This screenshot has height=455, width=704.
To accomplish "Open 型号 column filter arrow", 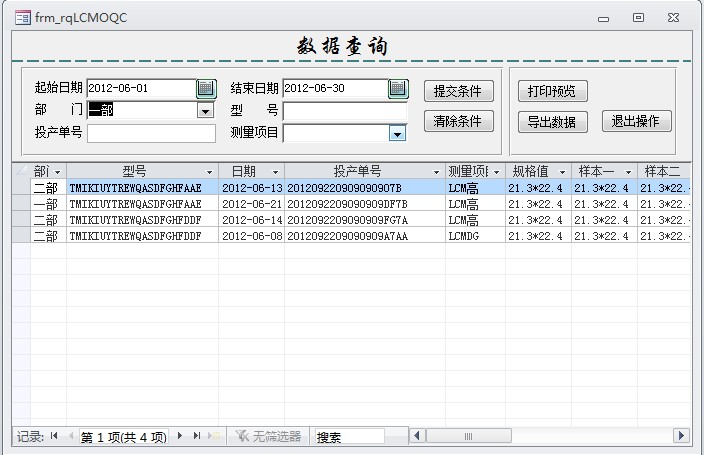I will click(x=209, y=172).
